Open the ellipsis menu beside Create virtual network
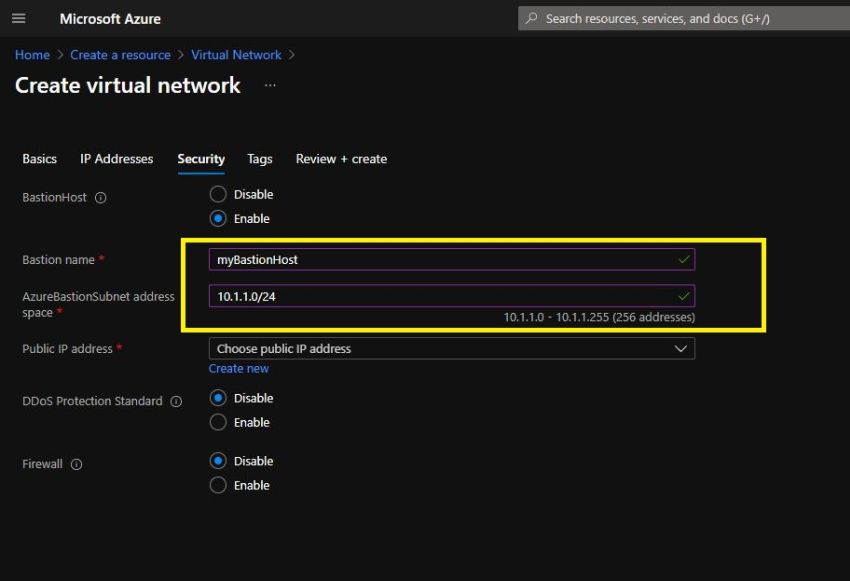850x581 pixels. pos(268,87)
